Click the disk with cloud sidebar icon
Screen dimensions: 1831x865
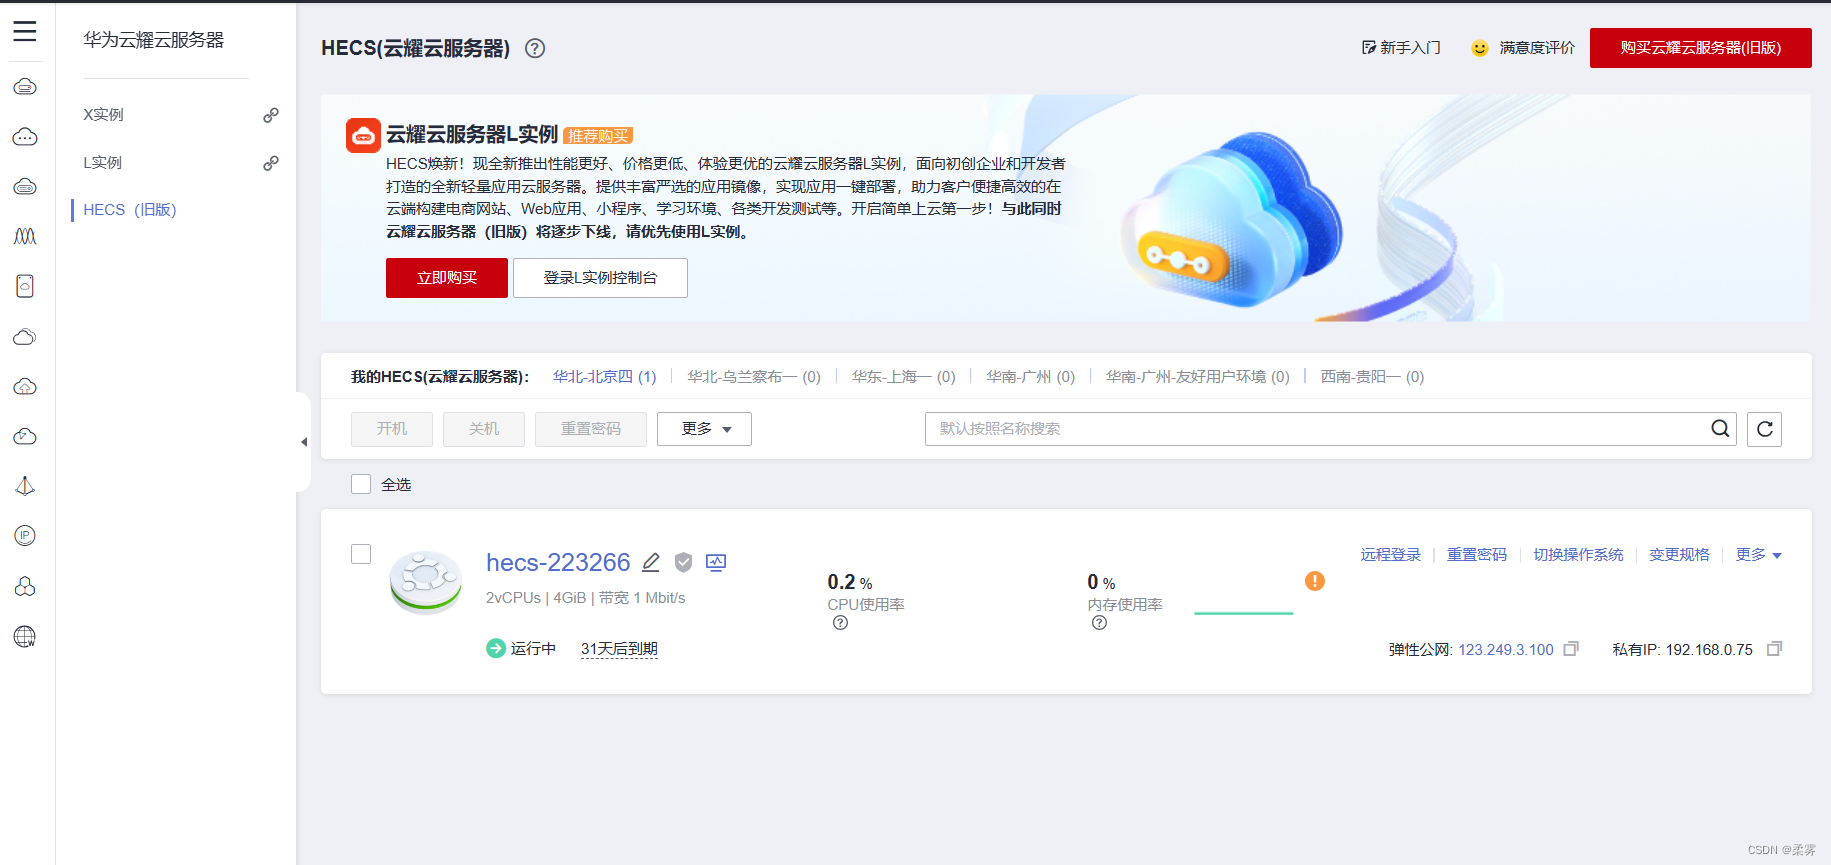click(25, 286)
